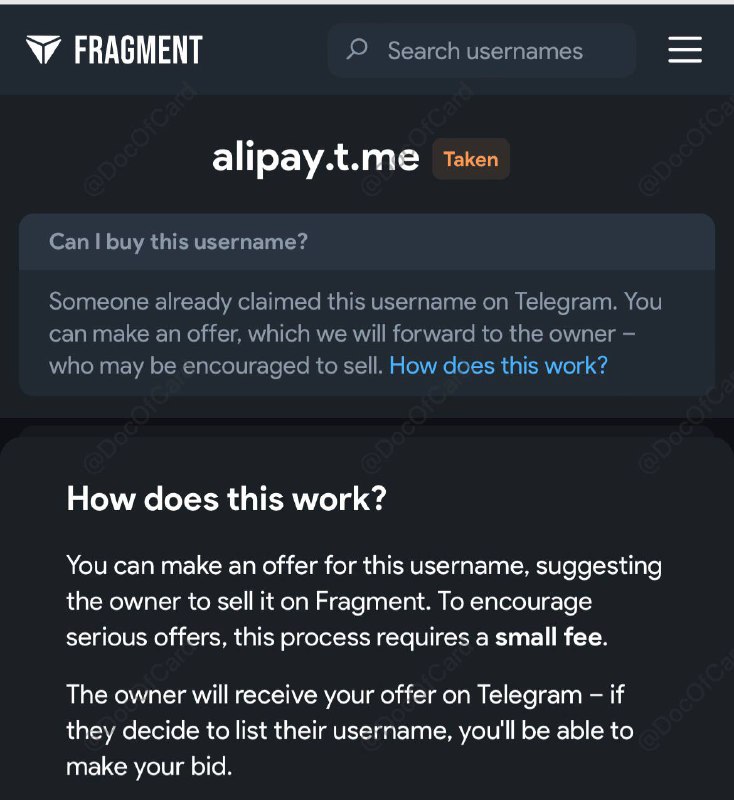Collapse the 'How does this work?' panel
This screenshot has height=800, width=734.
tap(228, 498)
